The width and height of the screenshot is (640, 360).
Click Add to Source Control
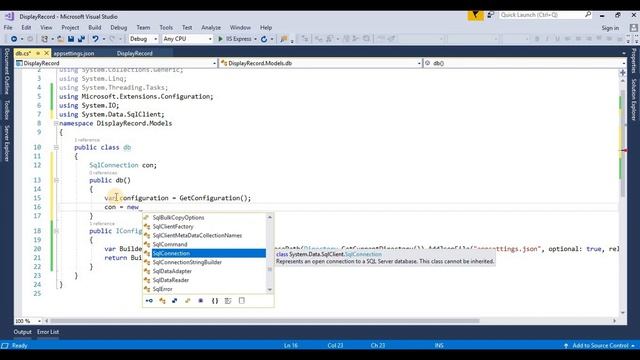coord(600,346)
